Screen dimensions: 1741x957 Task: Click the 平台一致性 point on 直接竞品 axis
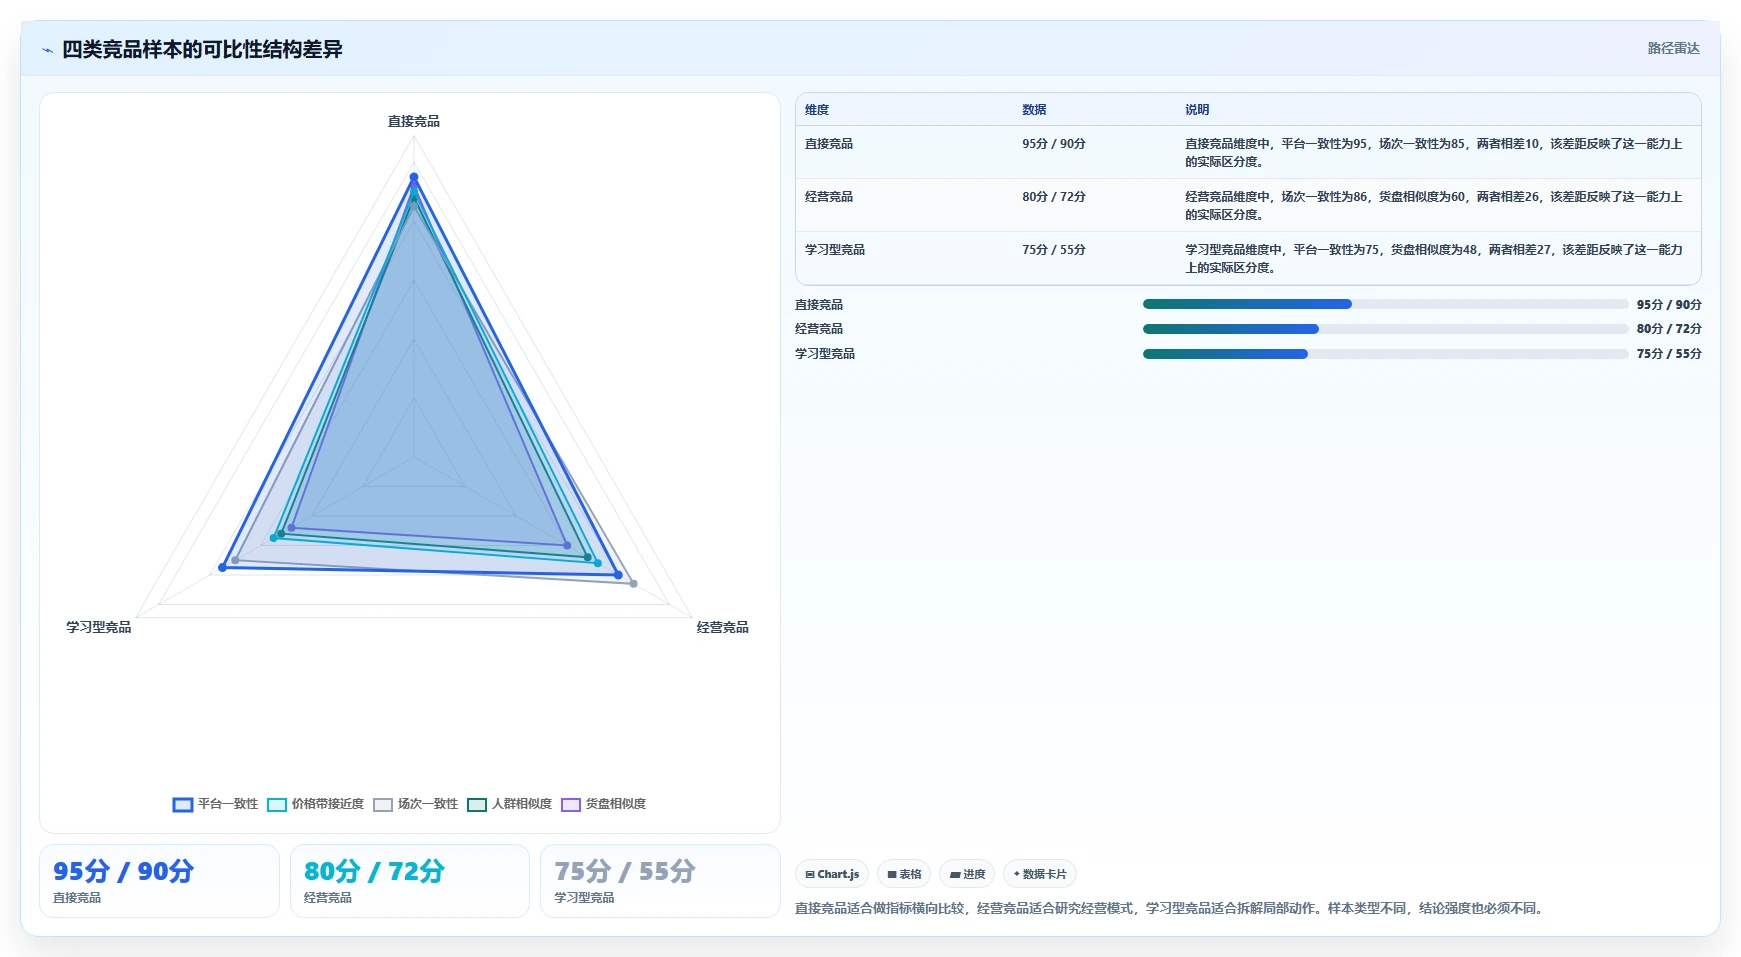click(414, 177)
